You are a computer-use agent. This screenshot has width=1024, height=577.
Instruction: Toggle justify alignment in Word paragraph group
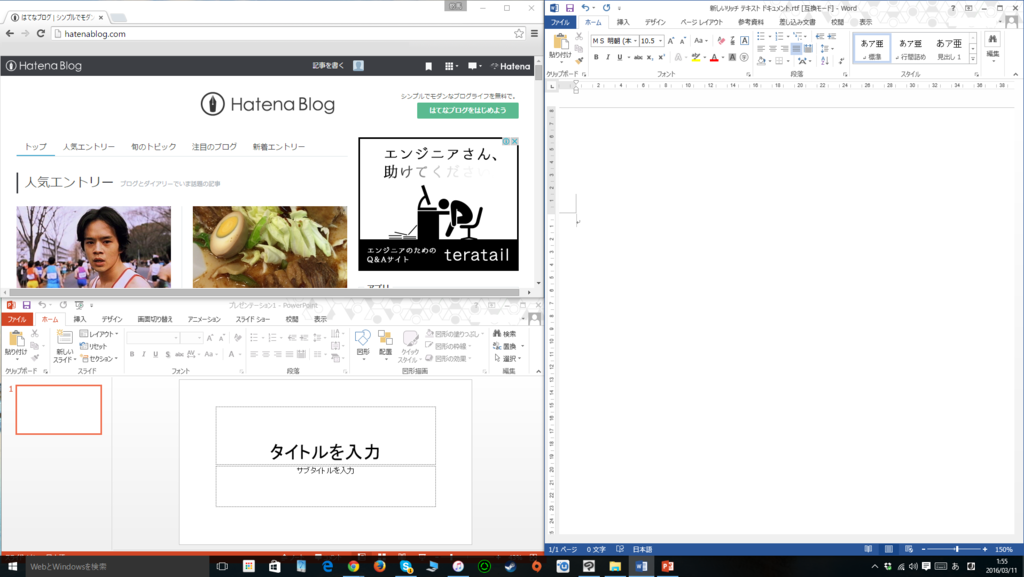point(796,49)
